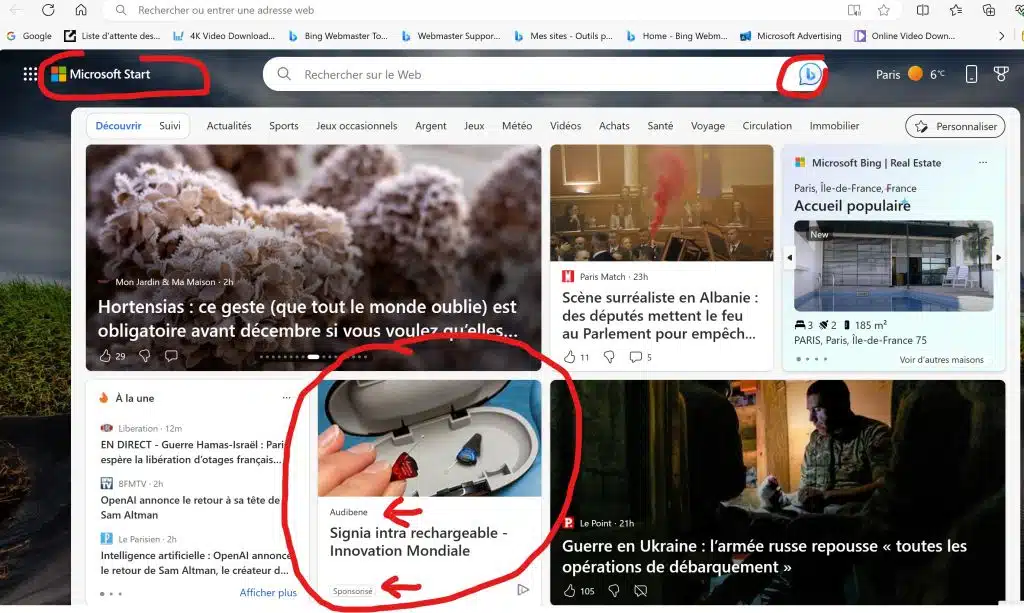The width and height of the screenshot is (1024, 613).
Task: Open Vidéos category
Action: tap(565, 126)
